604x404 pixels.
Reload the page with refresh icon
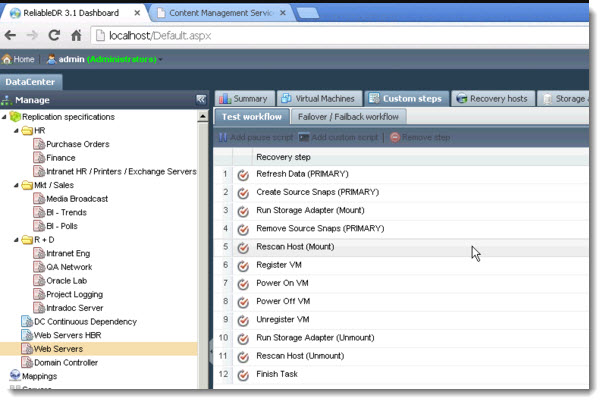[x=54, y=35]
